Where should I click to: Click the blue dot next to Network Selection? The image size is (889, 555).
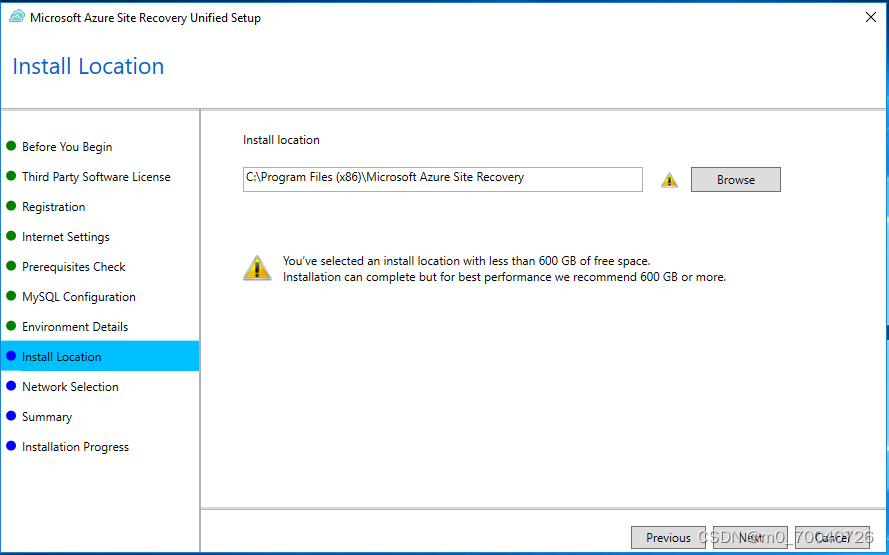[11, 387]
